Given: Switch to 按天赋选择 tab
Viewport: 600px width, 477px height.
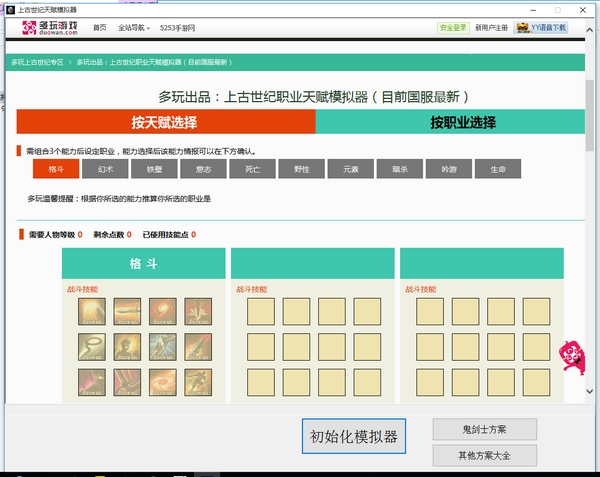Looking at the screenshot, I should [x=165, y=122].
